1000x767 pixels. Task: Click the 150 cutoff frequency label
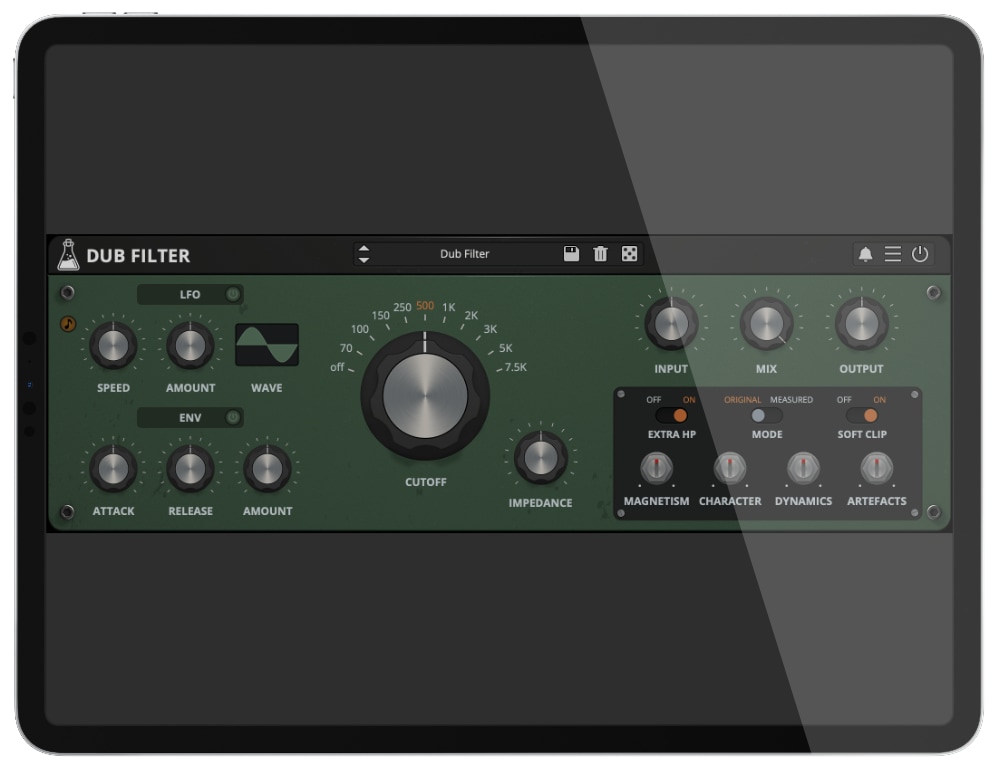click(x=380, y=316)
